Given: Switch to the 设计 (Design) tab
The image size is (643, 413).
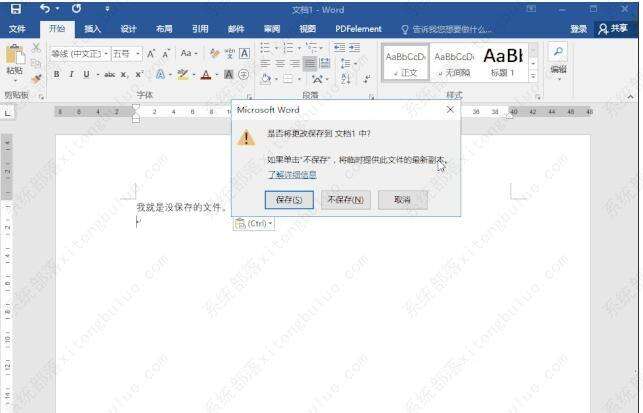Looking at the screenshot, I should click(128, 29).
